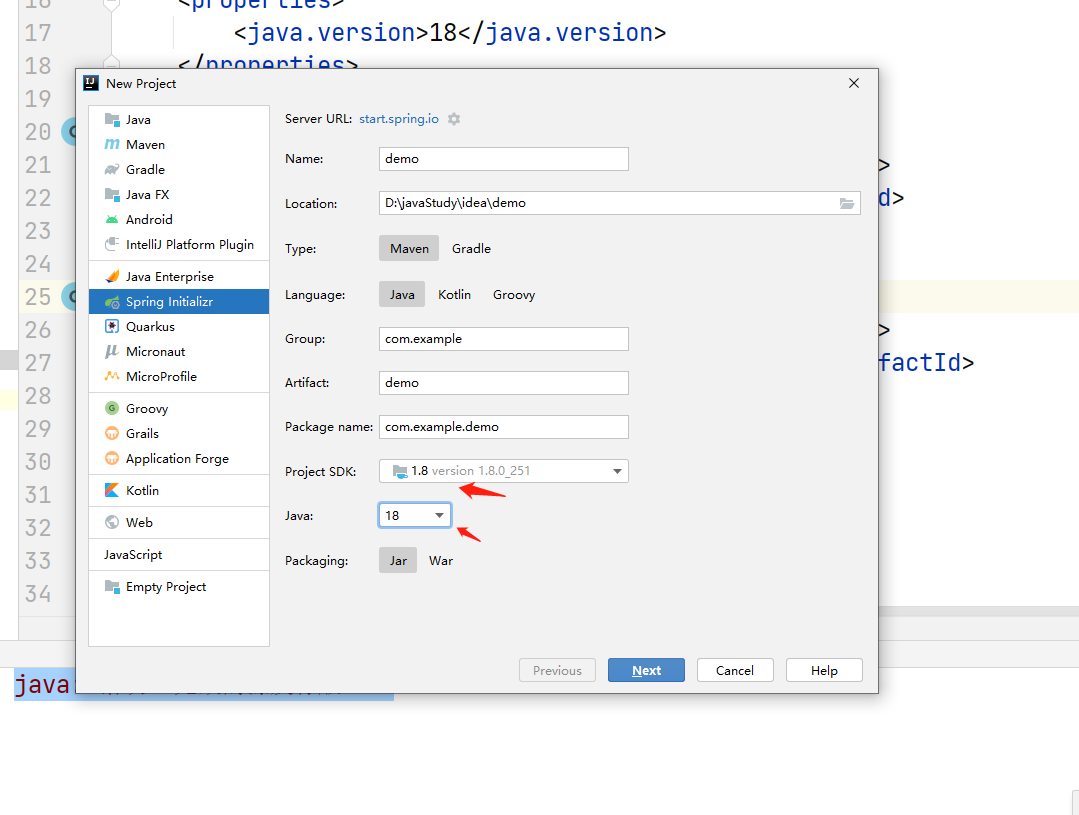Close the New Project dialog
The image size is (1079, 815).
pyautogui.click(x=854, y=83)
